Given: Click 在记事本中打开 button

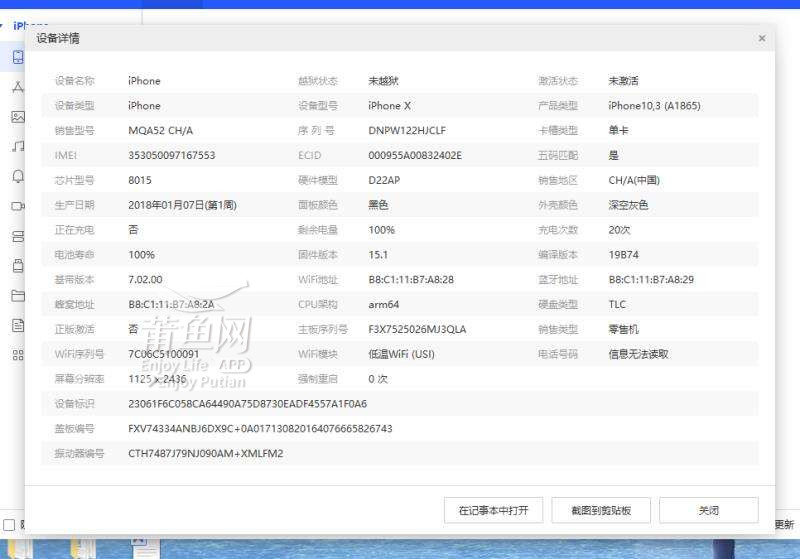Looking at the screenshot, I should click(x=493, y=510).
